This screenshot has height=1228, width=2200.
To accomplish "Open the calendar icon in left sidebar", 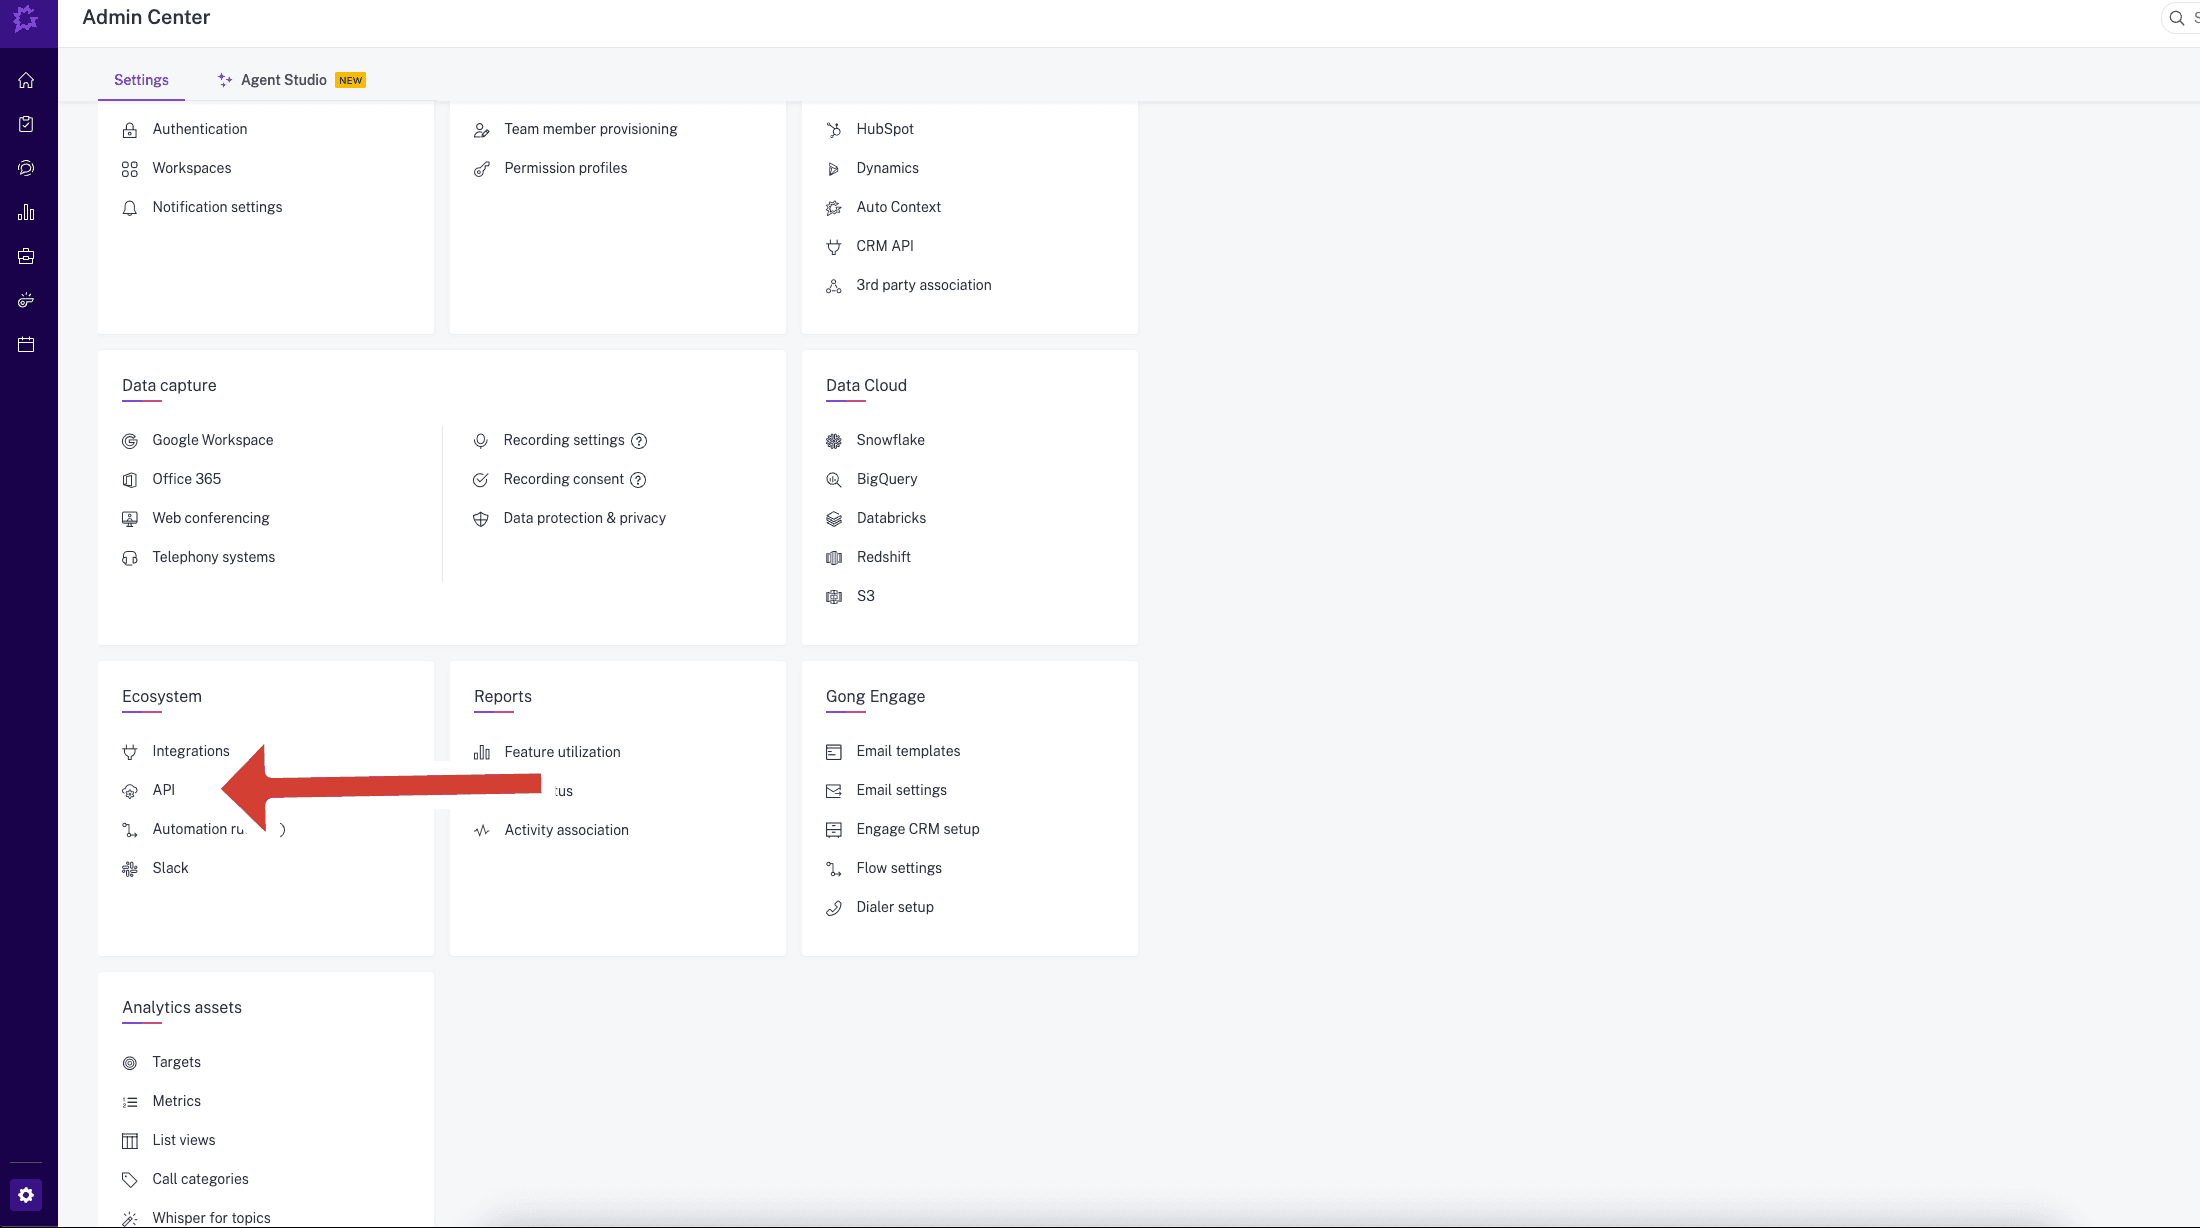I will point(26,345).
